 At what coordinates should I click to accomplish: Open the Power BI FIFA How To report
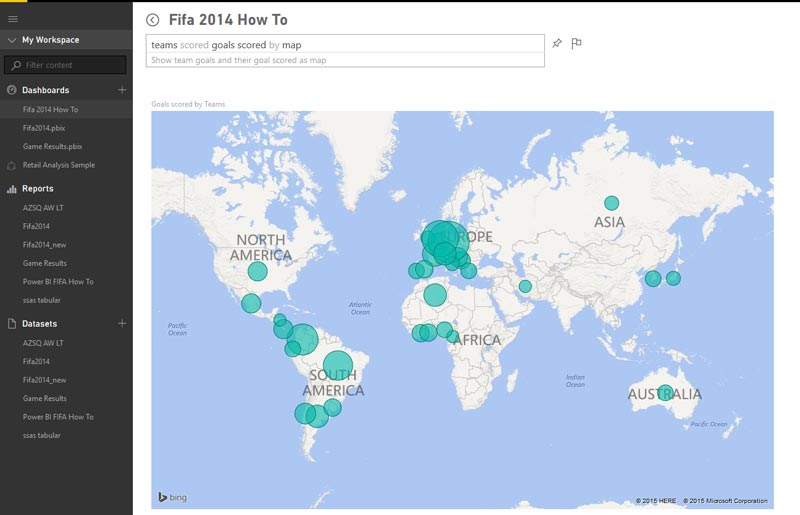click(58, 282)
